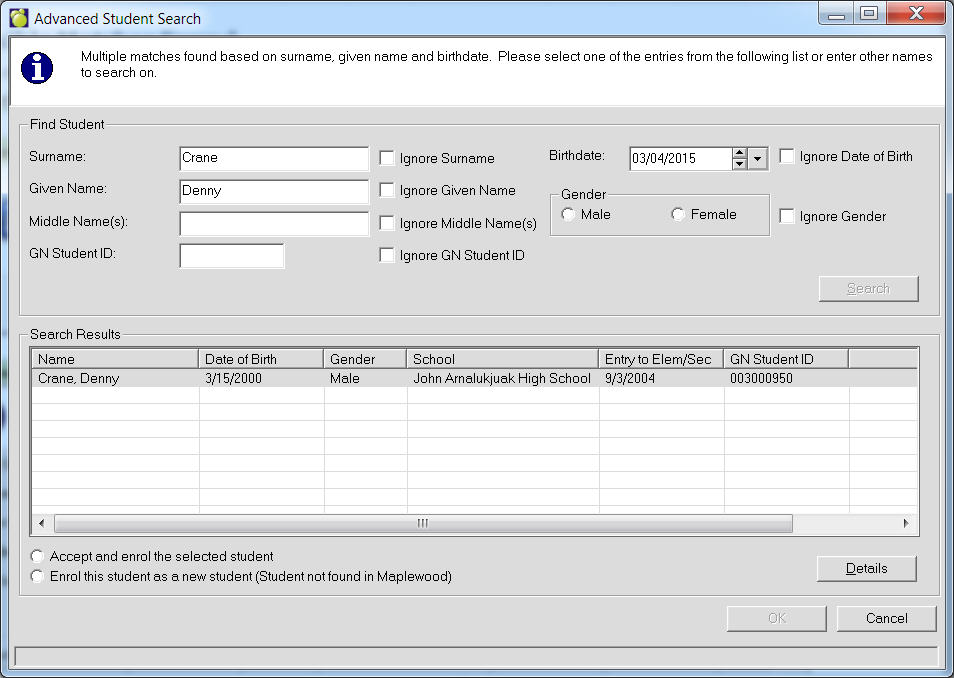Enable the Ignore Surname checkbox
Screen dimensions: 954x678
tap(388, 158)
